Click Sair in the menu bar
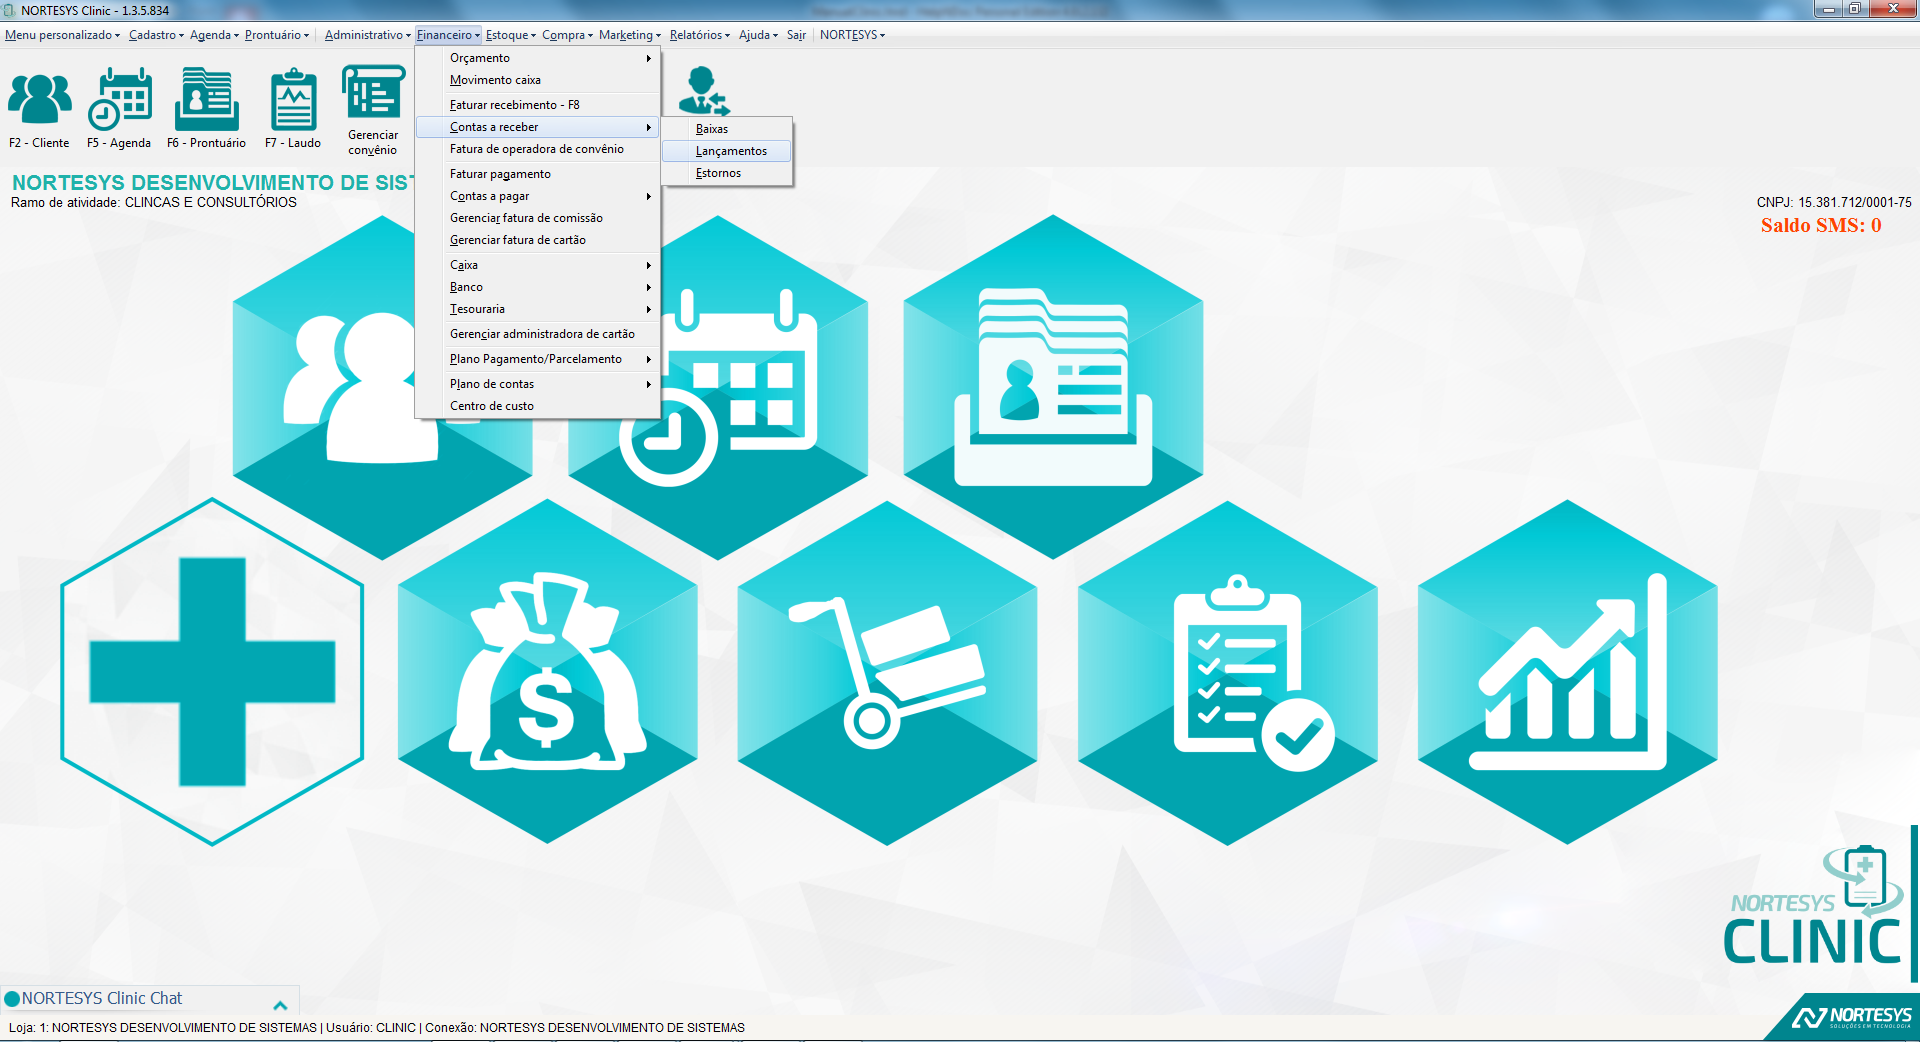Screen dimensions: 1920x1042 [796, 35]
